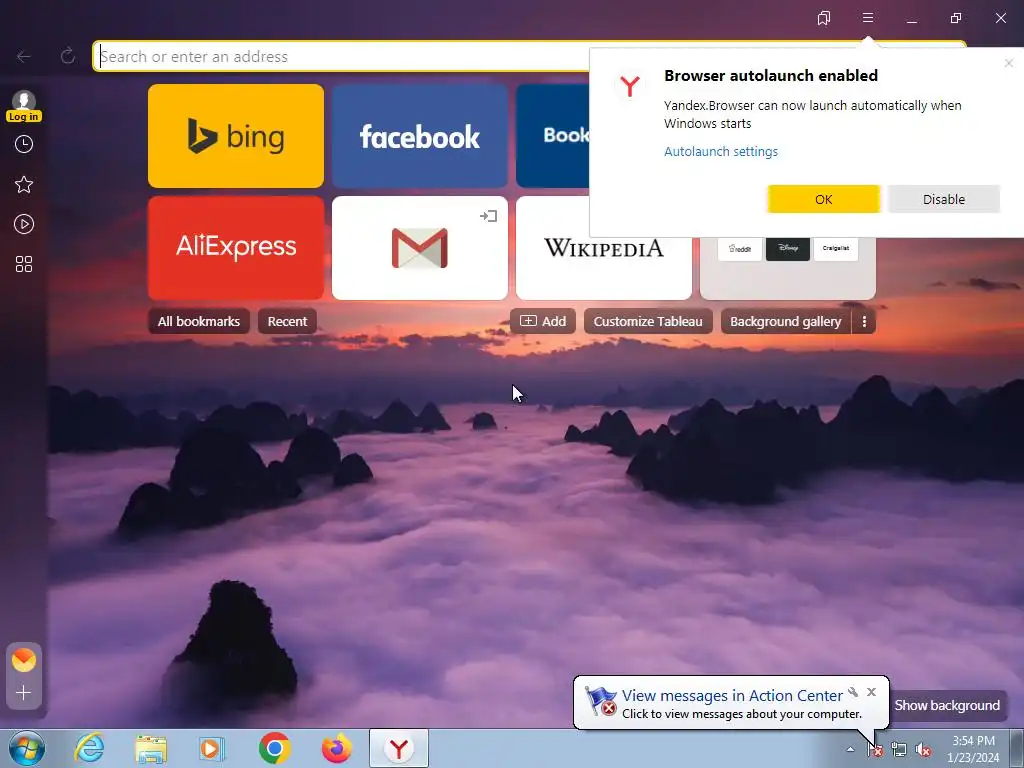
Task: Click the Action Center flag tray icon
Action: tap(875, 750)
